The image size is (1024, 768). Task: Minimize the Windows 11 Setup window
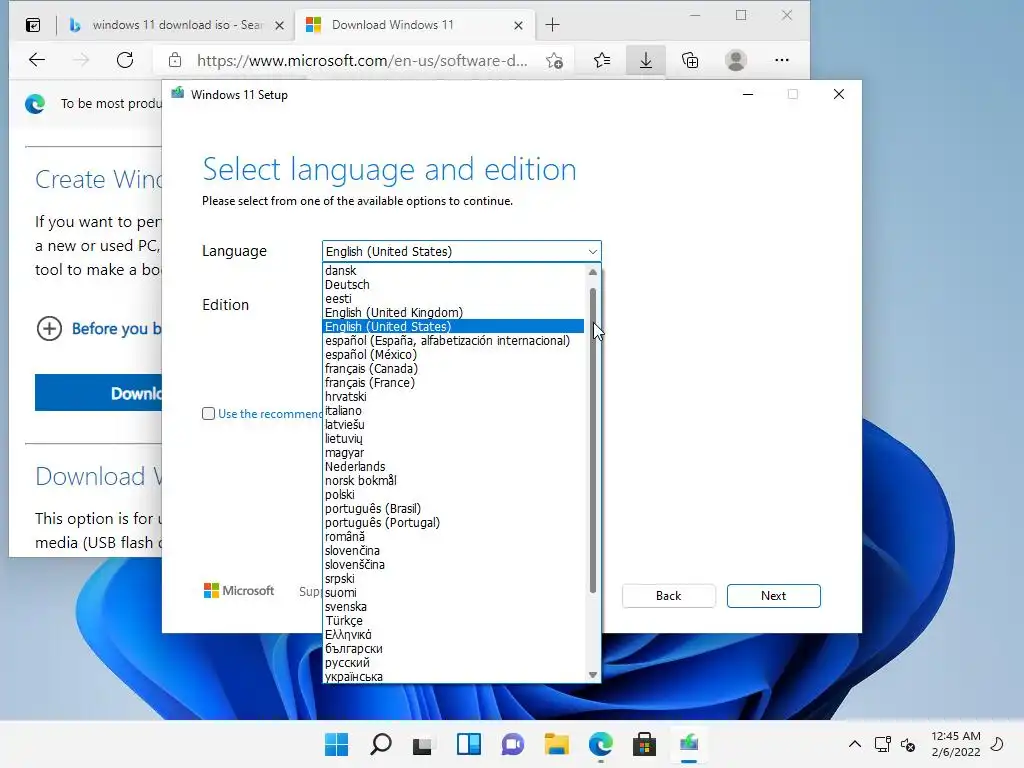point(748,95)
